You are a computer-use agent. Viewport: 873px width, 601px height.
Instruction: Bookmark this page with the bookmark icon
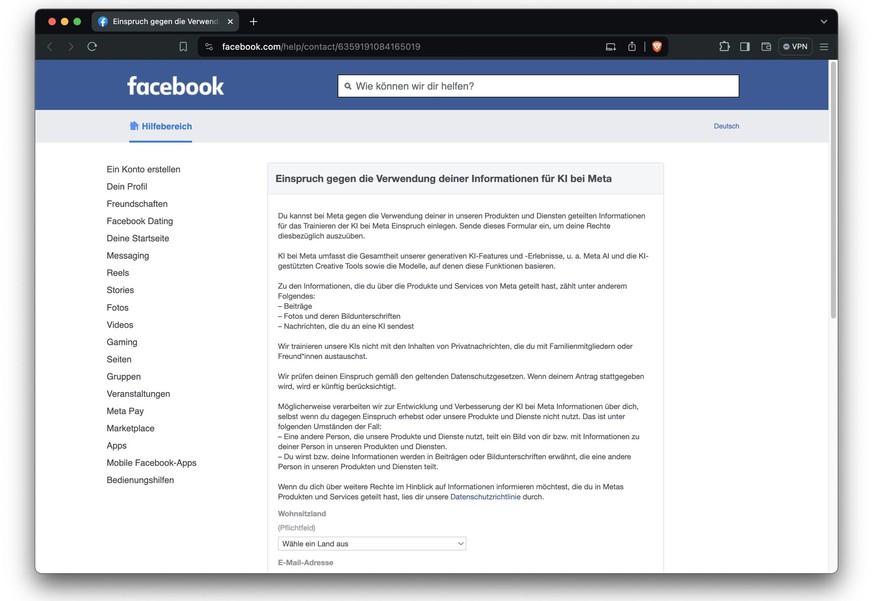(x=183, y=47)
